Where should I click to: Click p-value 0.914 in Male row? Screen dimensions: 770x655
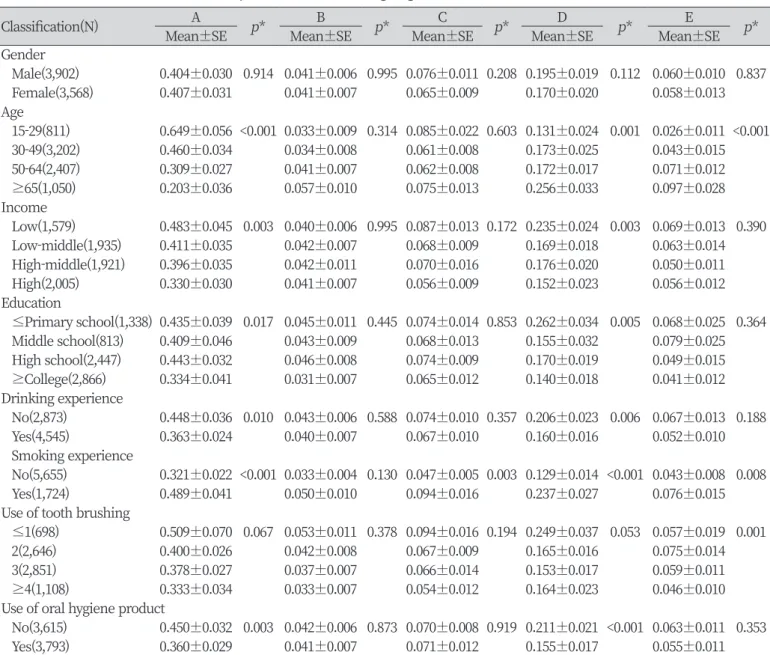[258, 74]
